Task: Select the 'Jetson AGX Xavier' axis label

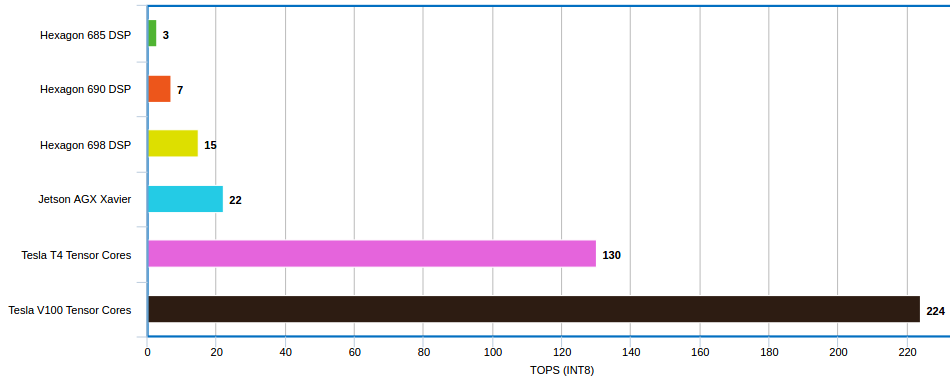Action: pyautogui.click(x=85, y=199)
